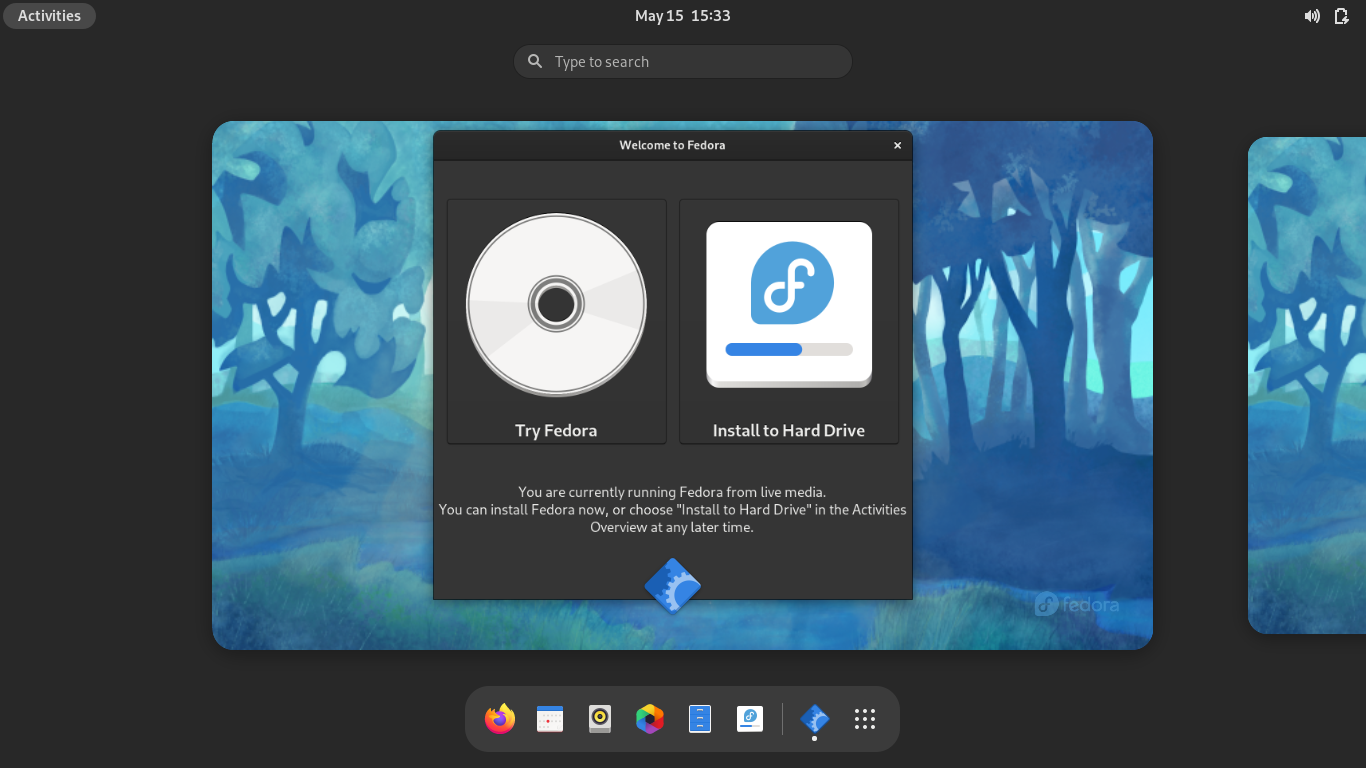Viewport: 1366px width, 768px height.
Task: Click the battery power icon in top bar
Action: 1342,16
